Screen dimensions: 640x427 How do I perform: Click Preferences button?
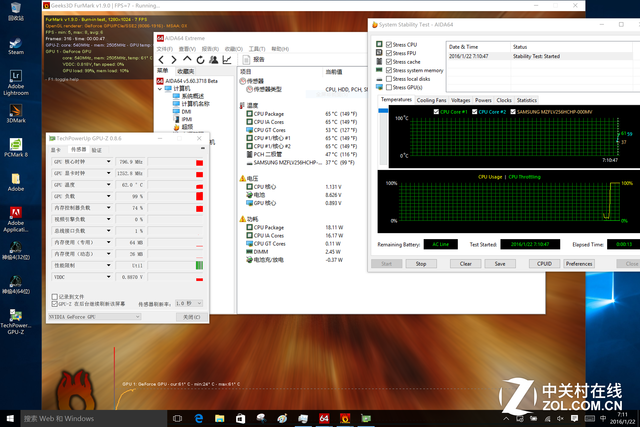pos(579,264)
